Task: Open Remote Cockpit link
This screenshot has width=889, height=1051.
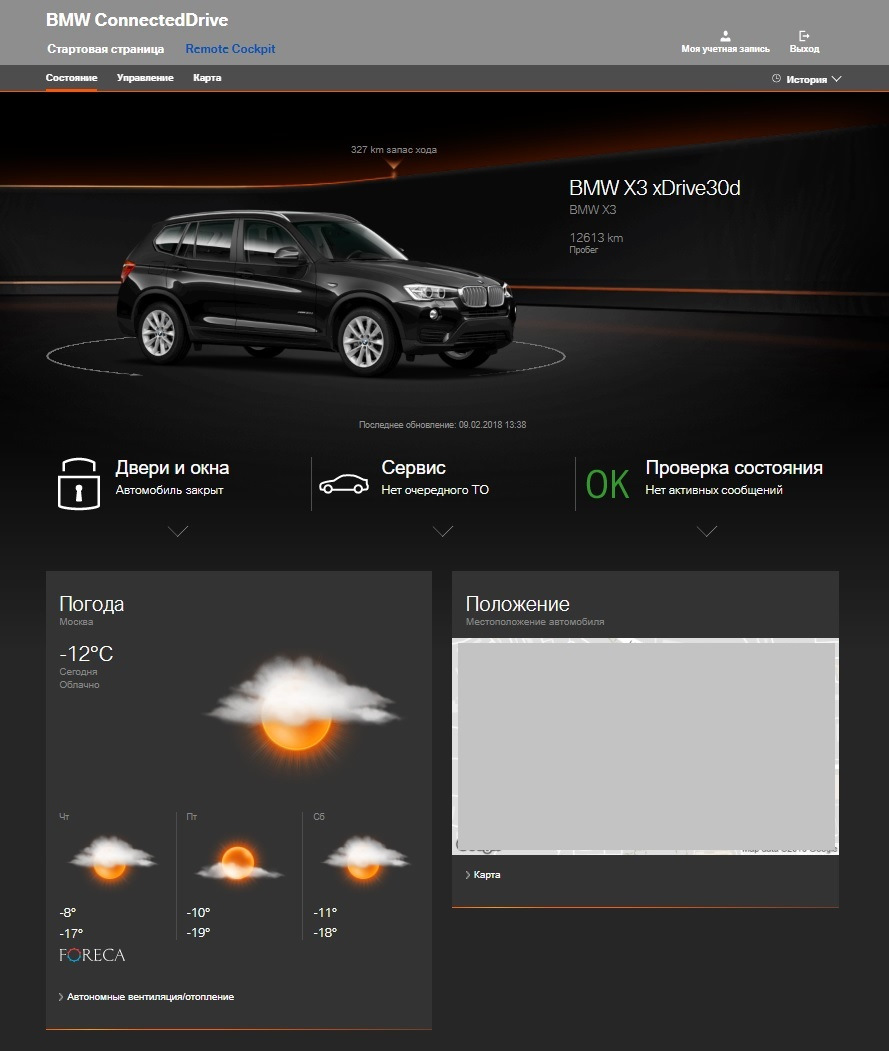Action: [231, 49]
